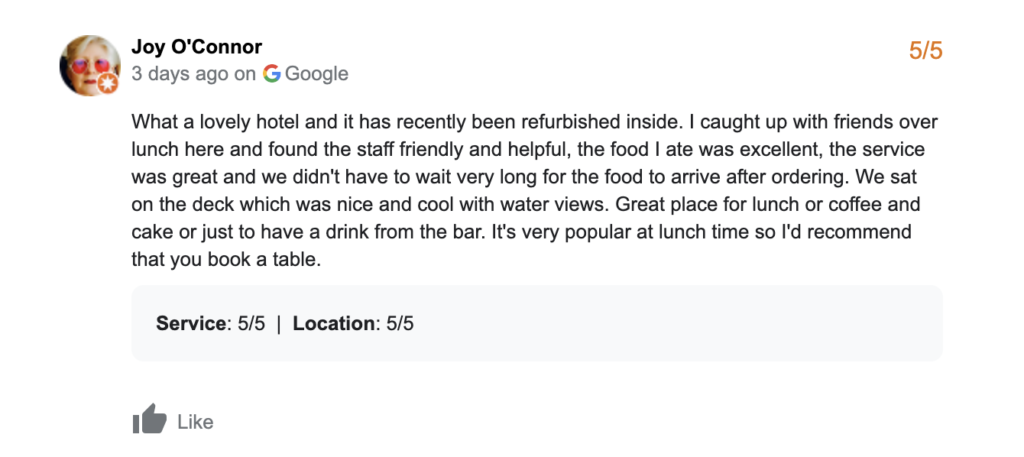Screen dimensions: 1024x457
Task: Click the bold Service label
Action: tap(191, 324)
